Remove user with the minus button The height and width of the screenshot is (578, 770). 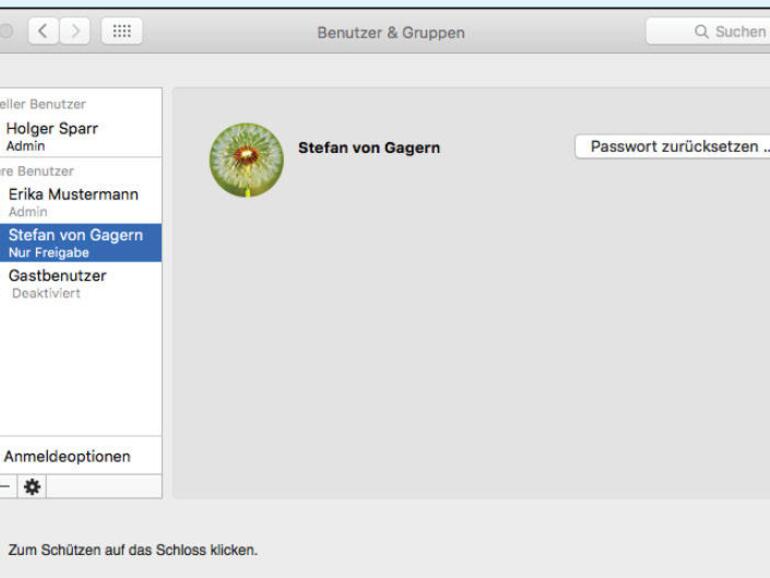5,487
